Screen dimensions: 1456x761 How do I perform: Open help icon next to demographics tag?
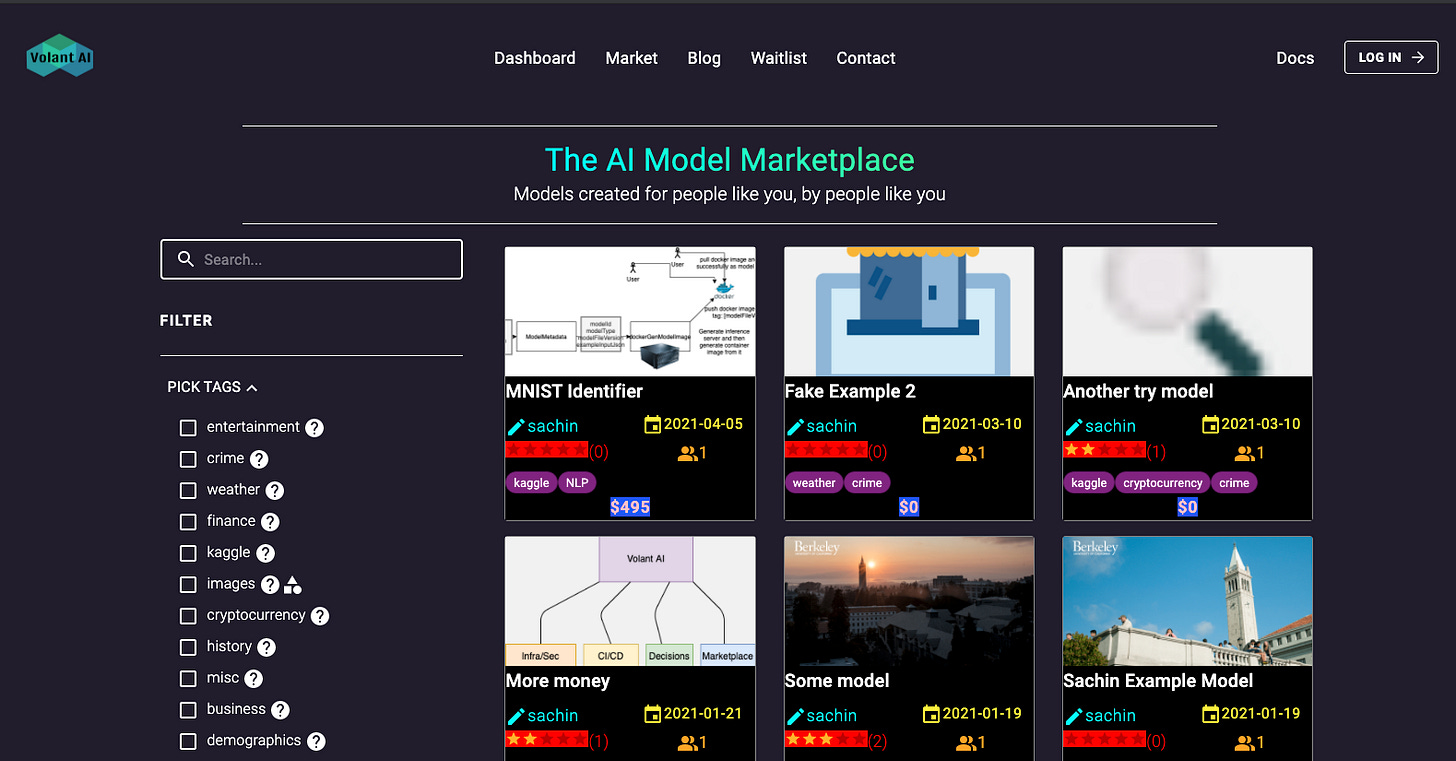316,741
